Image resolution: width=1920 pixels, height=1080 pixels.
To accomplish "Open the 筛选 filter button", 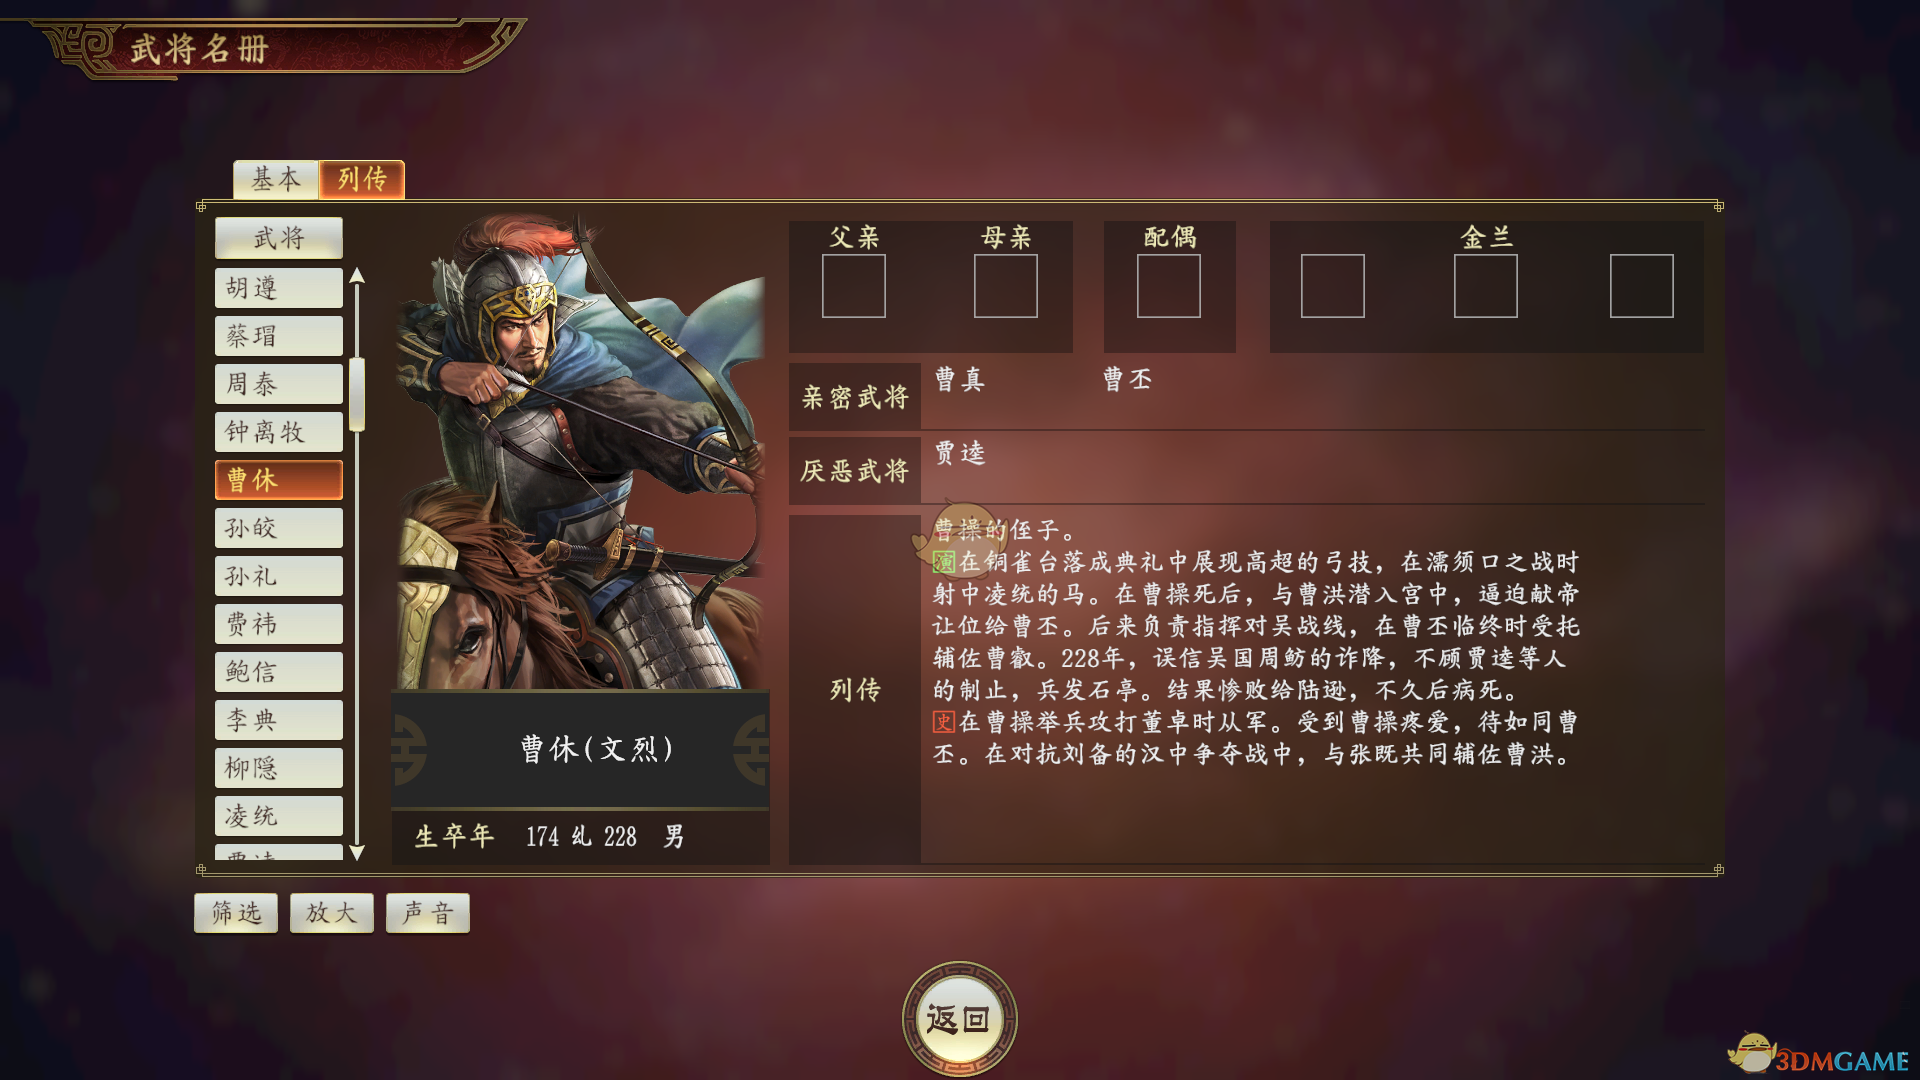I will 236,913.
